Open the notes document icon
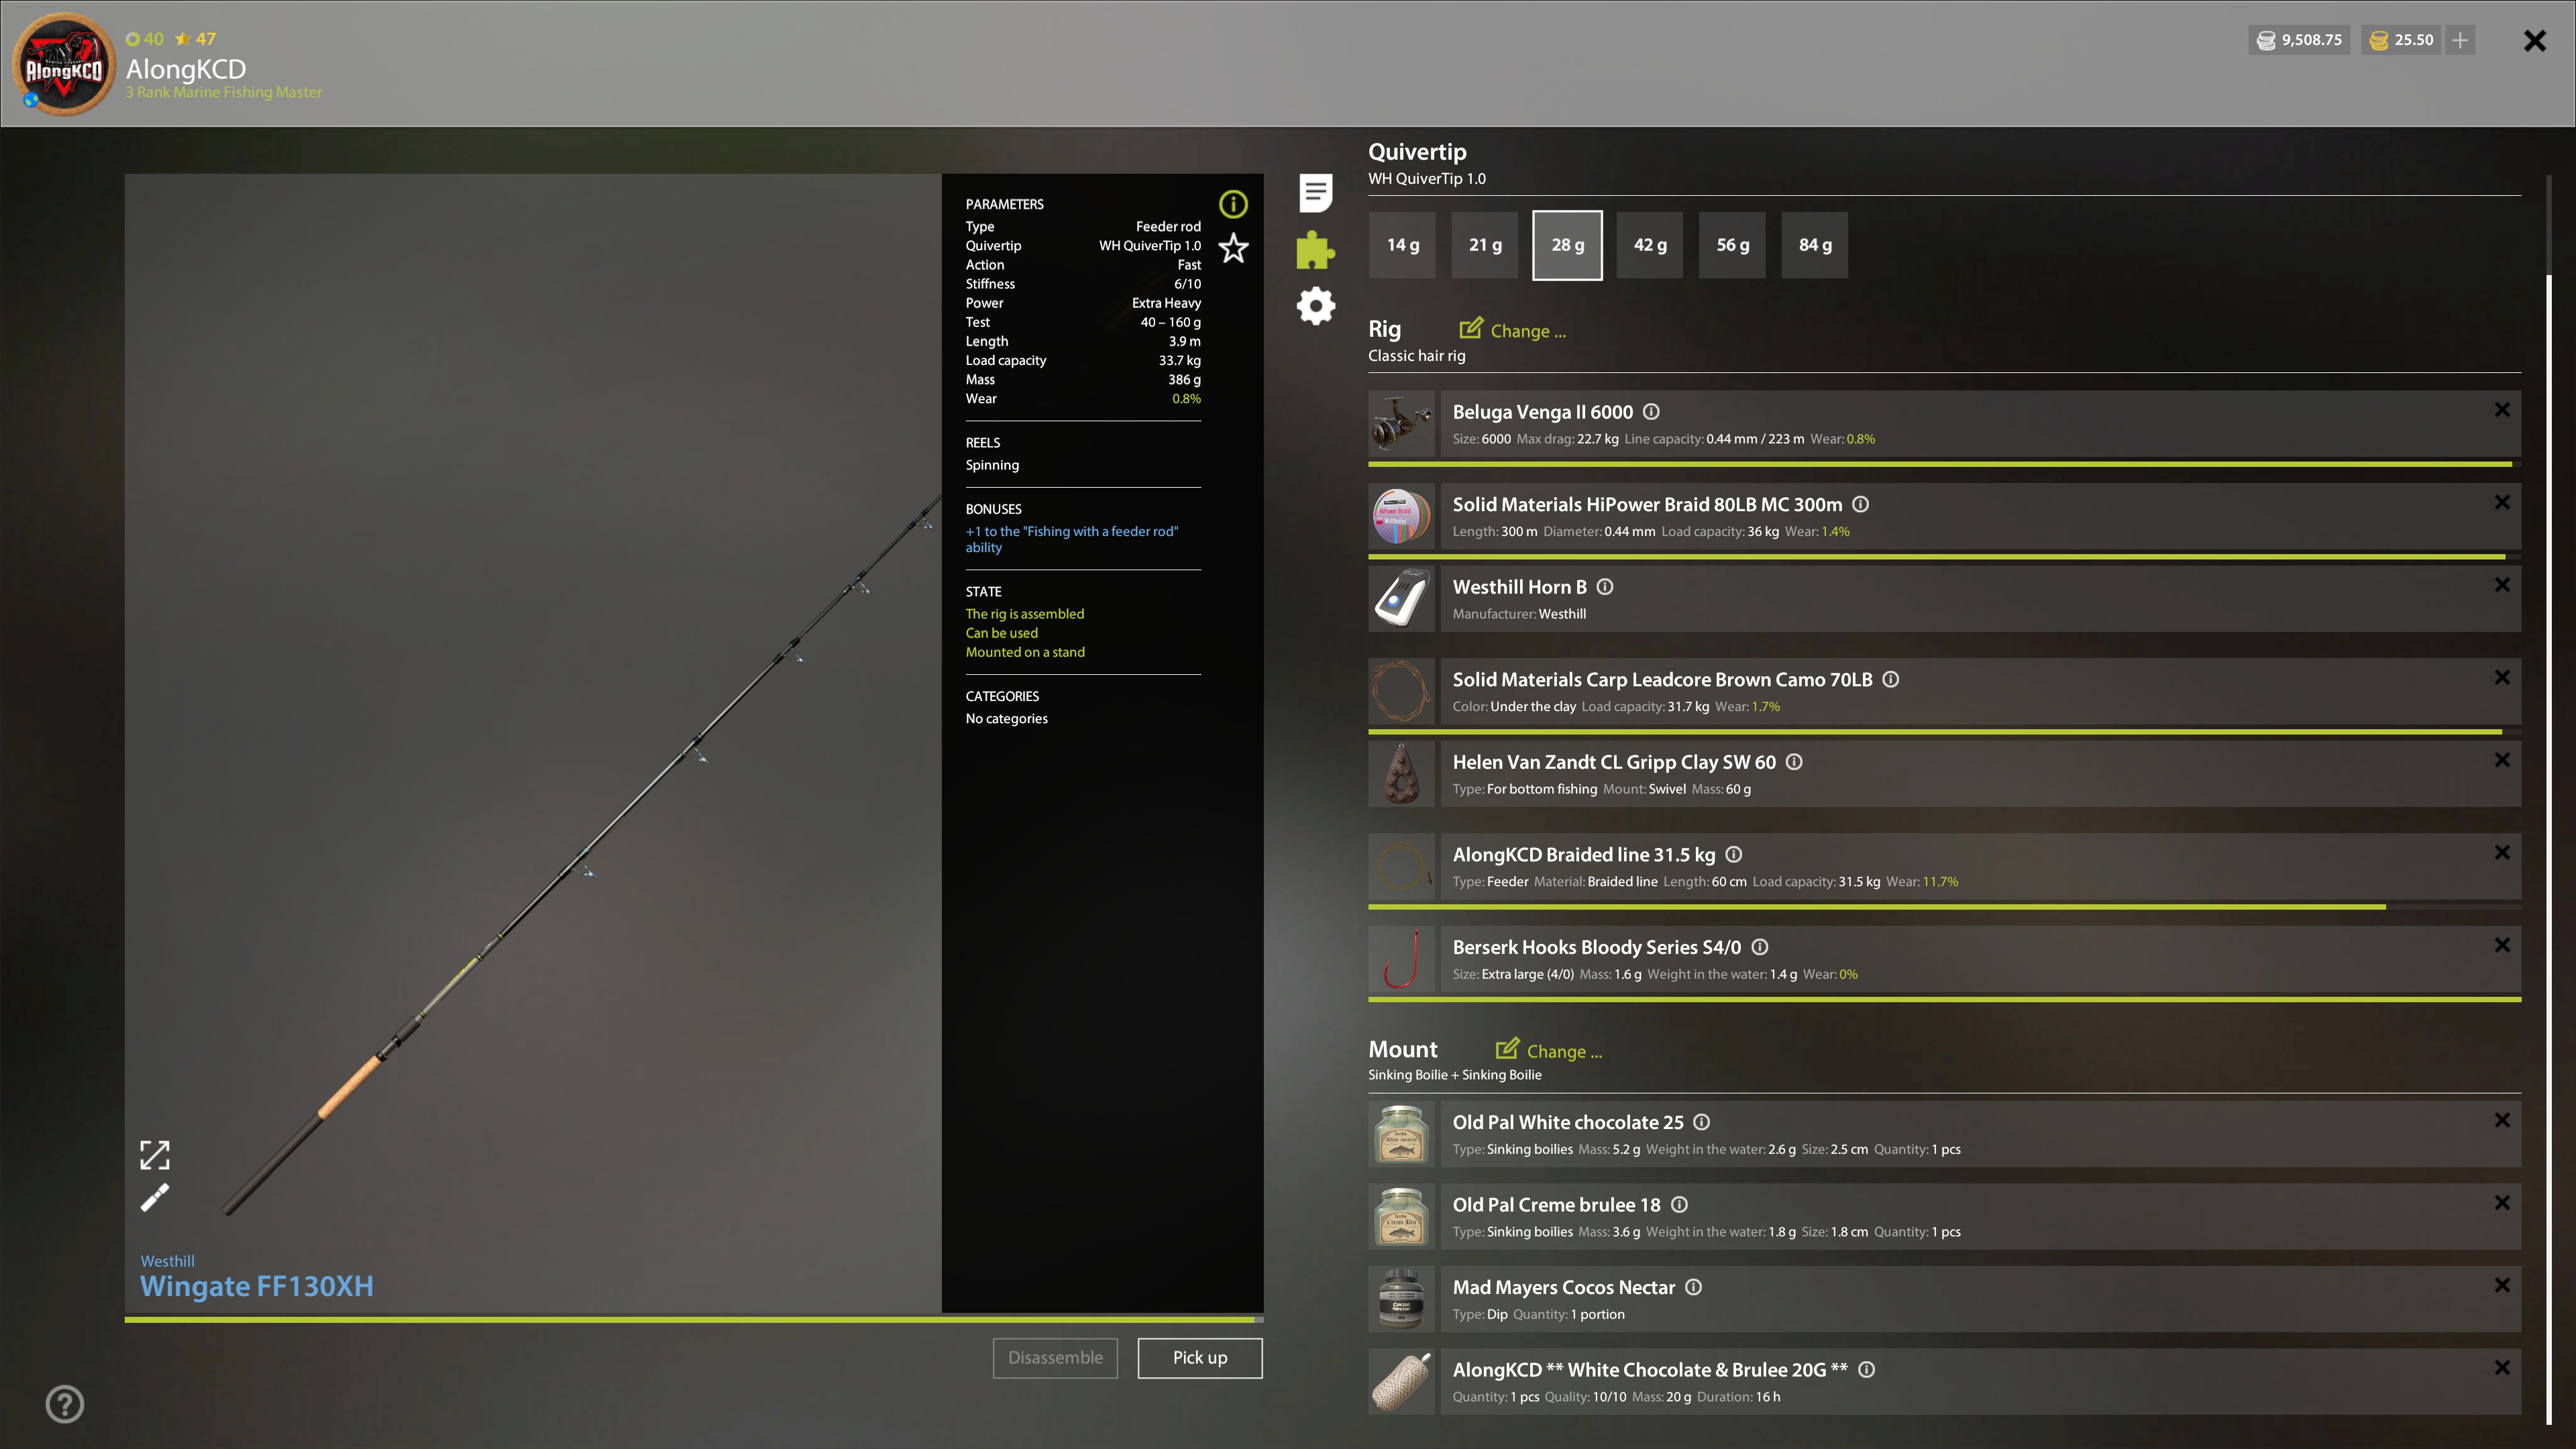The height and width of the screenshot is (1449, 2576). coord(1315,192)
